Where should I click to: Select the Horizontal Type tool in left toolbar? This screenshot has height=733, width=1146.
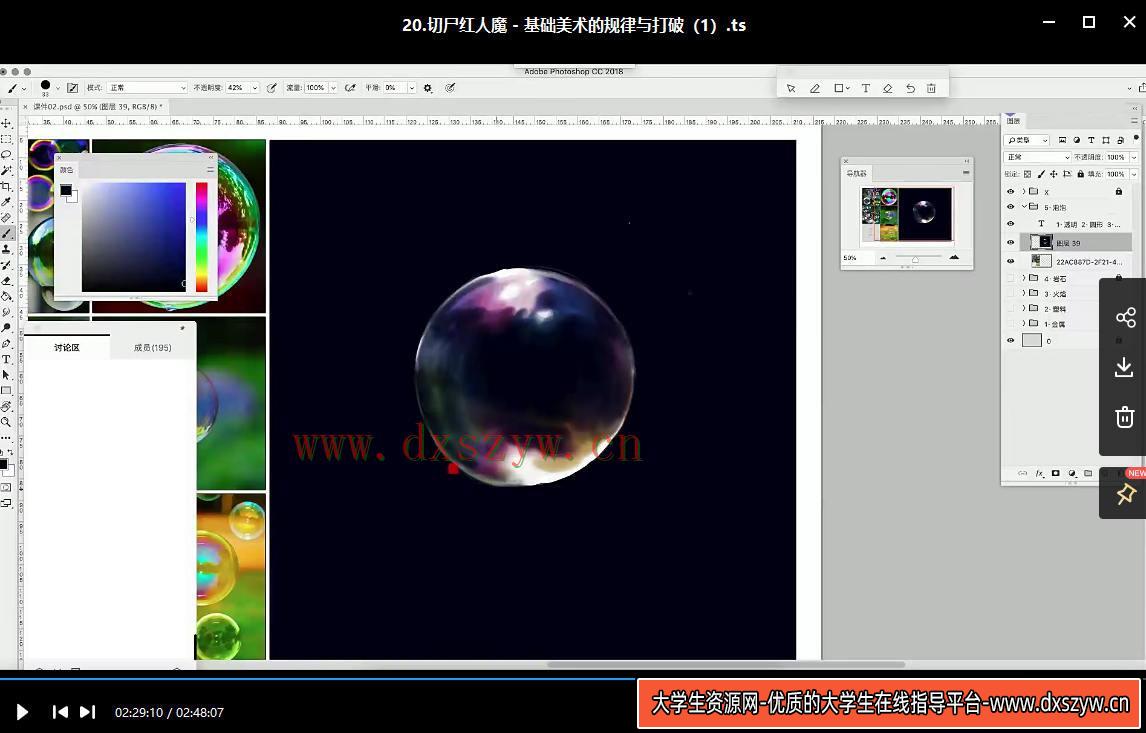pos(7,360)
